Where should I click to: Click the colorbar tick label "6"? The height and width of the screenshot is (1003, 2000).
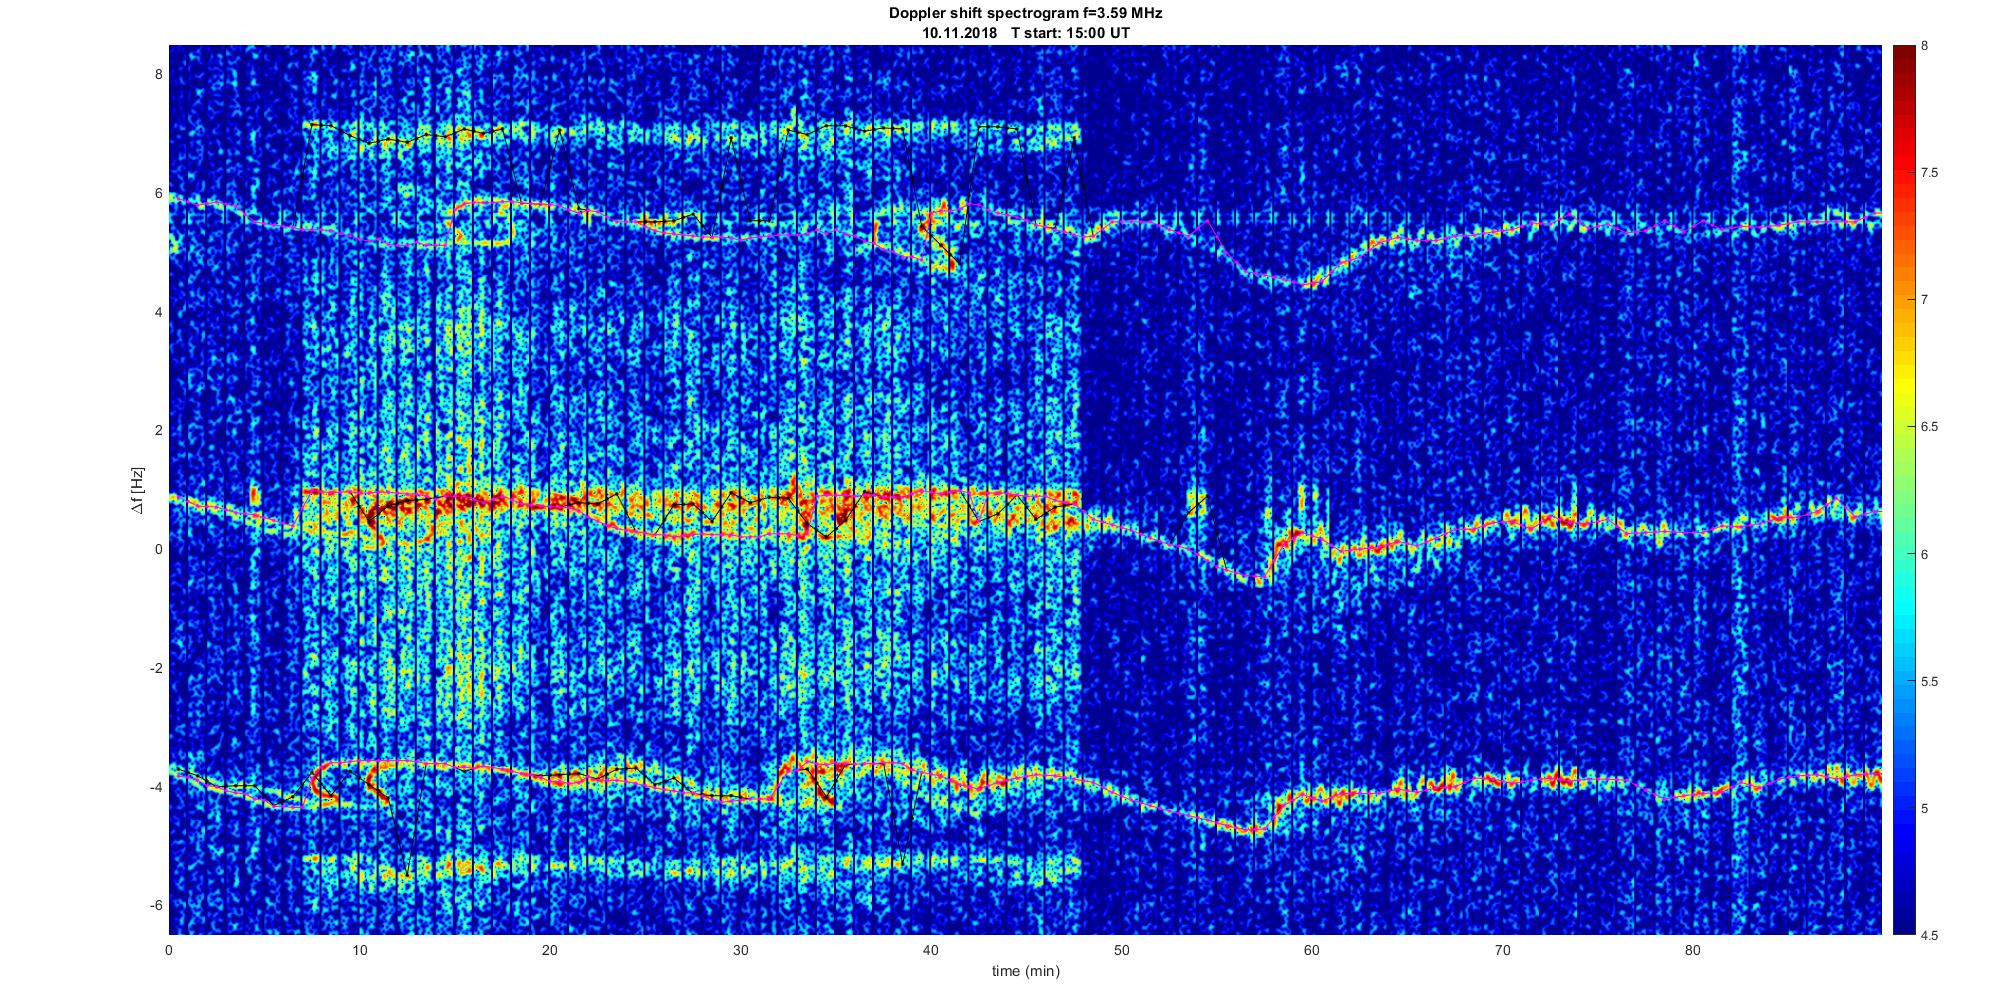tap(1925, 554)
